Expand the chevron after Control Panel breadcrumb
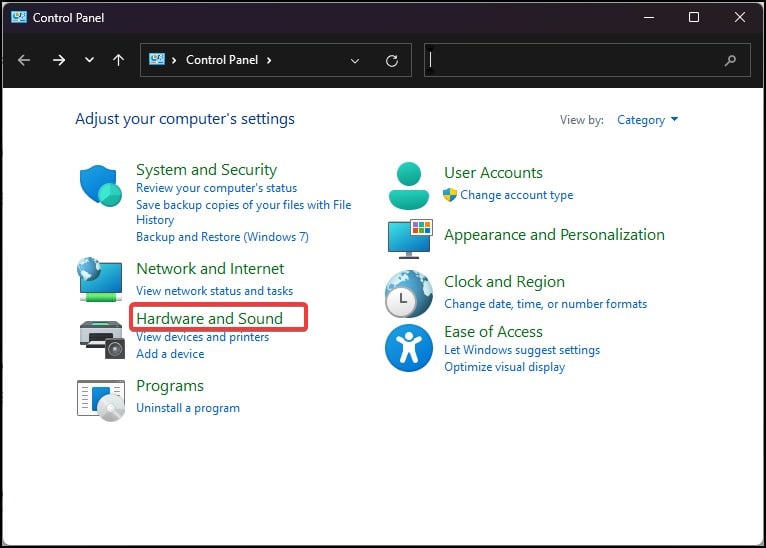The width and height of the screenshot is (766, 548). [269, 60]
